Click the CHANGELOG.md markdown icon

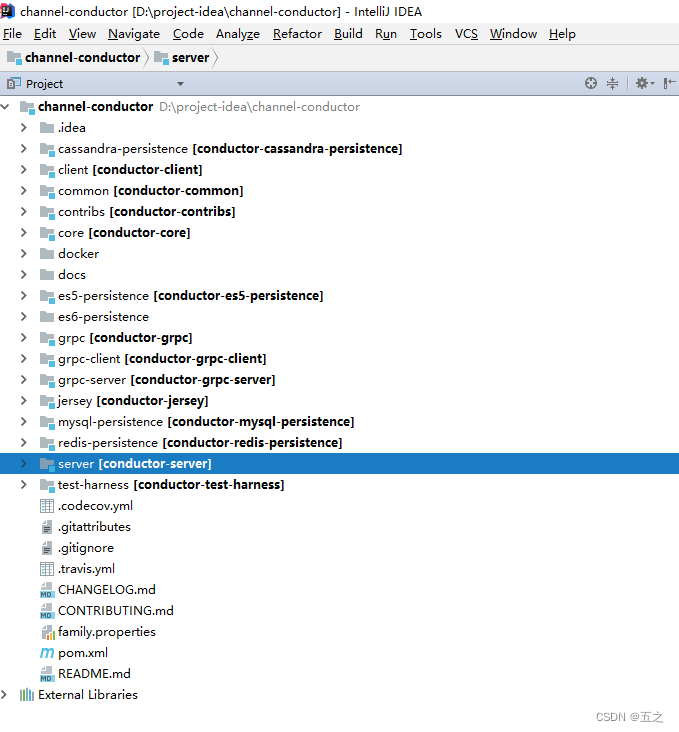(x=46, y=590)
